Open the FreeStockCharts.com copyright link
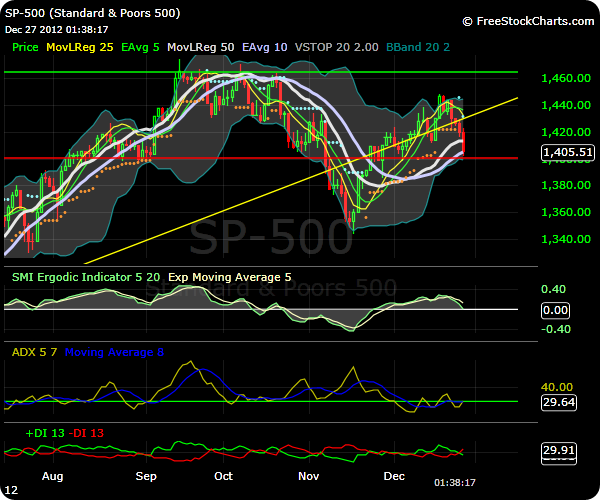 tap(528, 21)
